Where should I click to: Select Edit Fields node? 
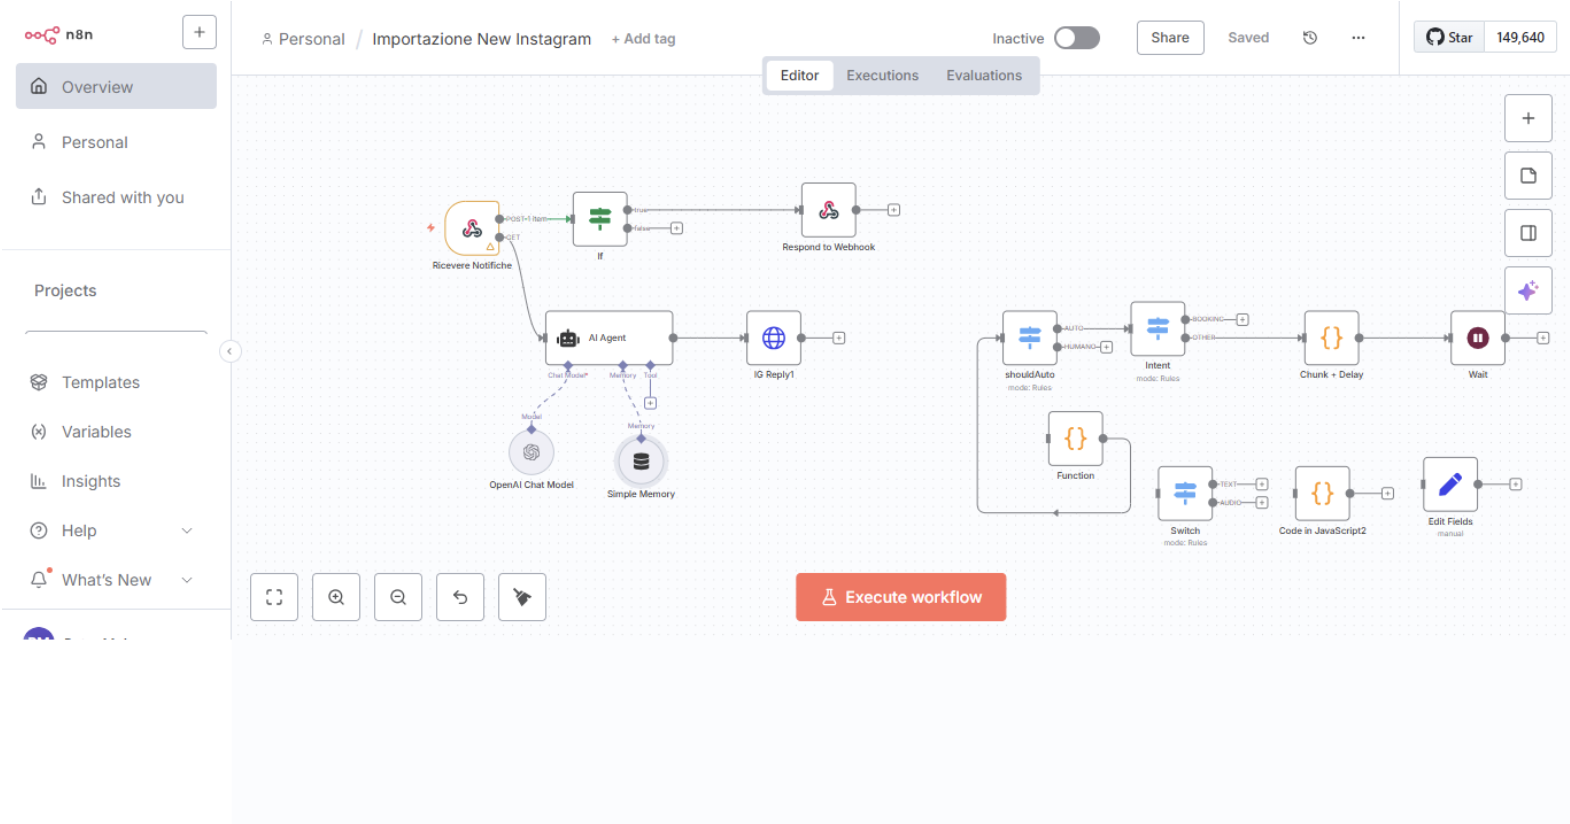tap(1450, 485)
